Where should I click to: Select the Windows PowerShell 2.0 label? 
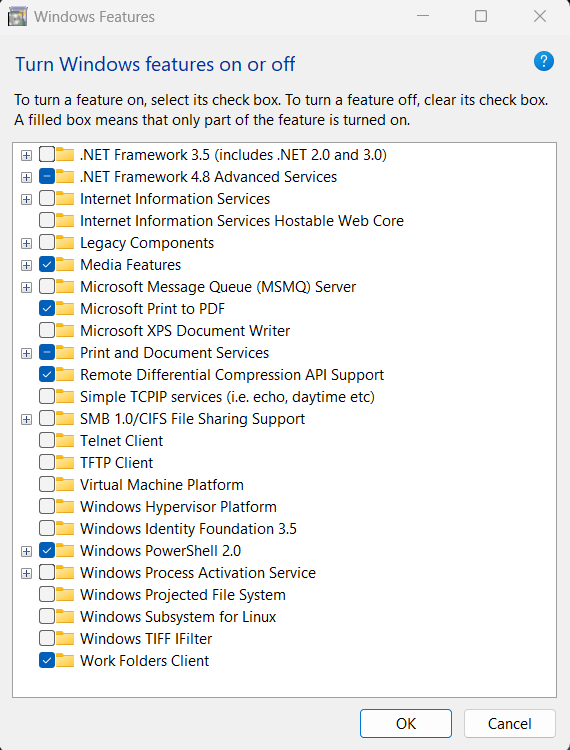click(161, 551)
